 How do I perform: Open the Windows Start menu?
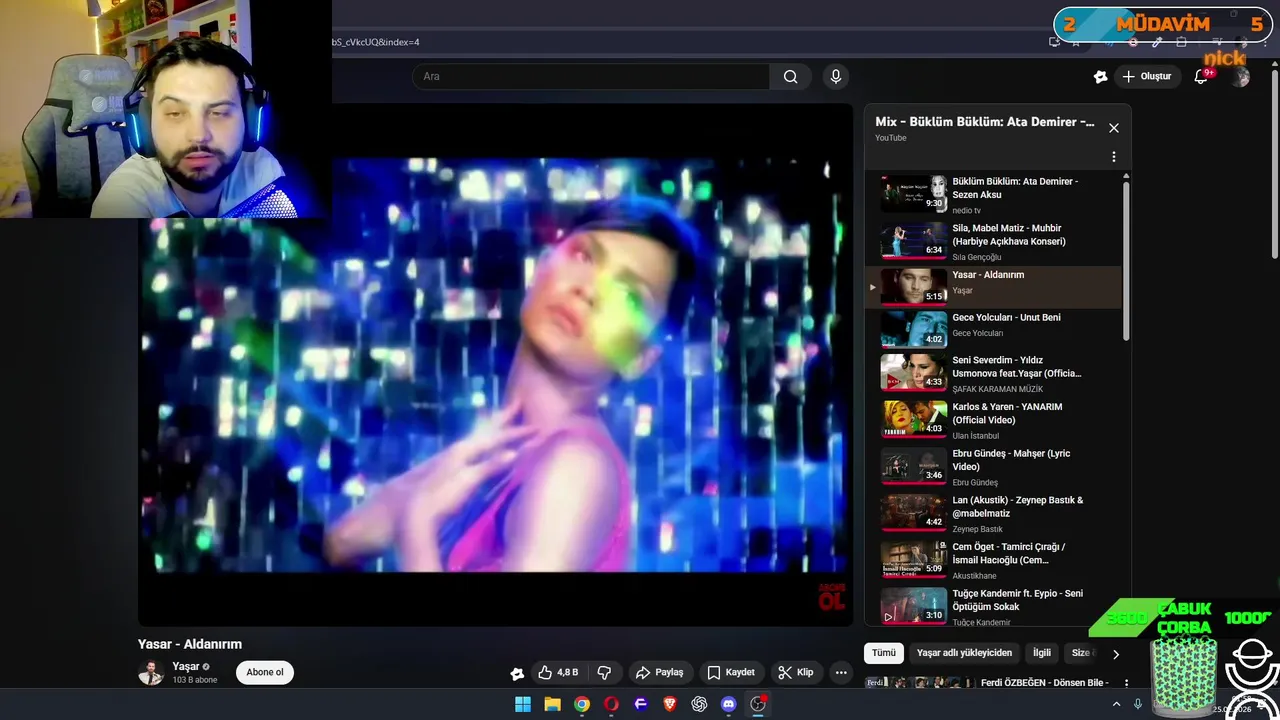(523, 704)
